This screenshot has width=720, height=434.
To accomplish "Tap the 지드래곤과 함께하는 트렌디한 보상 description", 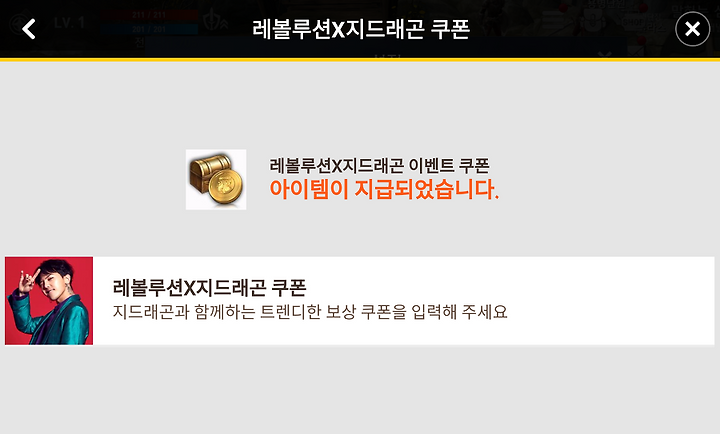I will [x=310, y=312].
